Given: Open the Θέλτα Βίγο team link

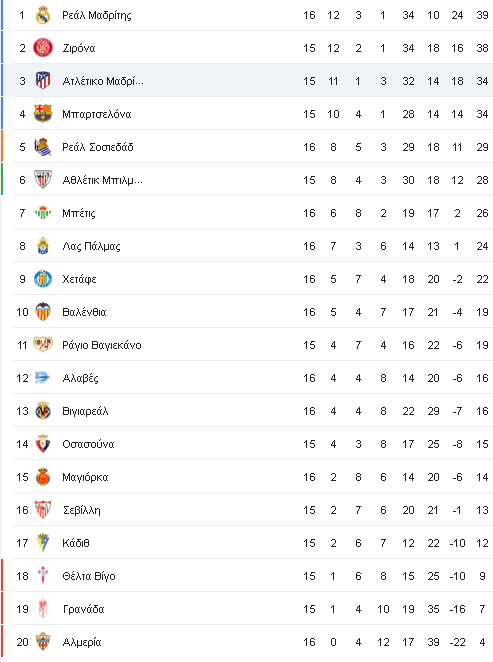Looking at the screenshot, I should click(89, 576).
